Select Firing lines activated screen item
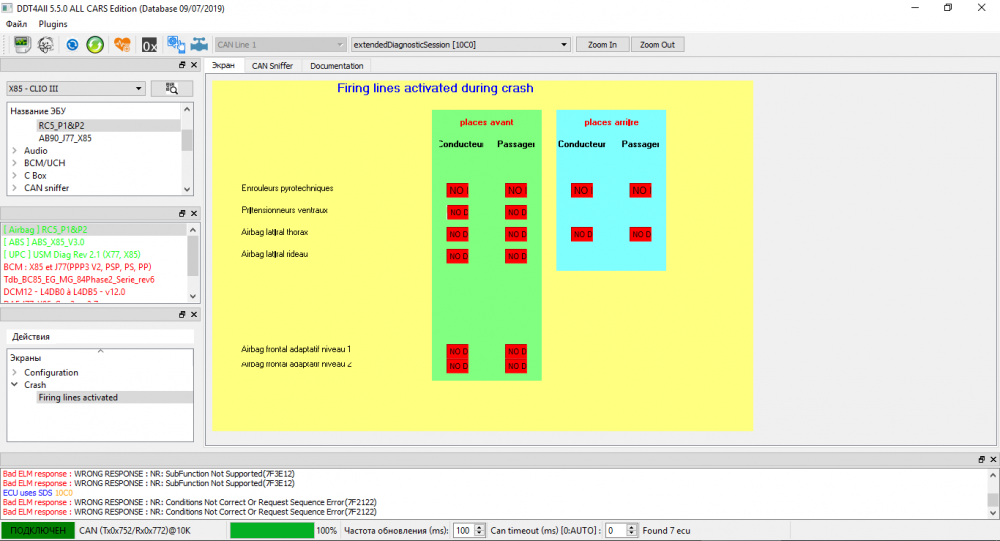This screenshot has height=541, width=1000. [x=78, y=397]
